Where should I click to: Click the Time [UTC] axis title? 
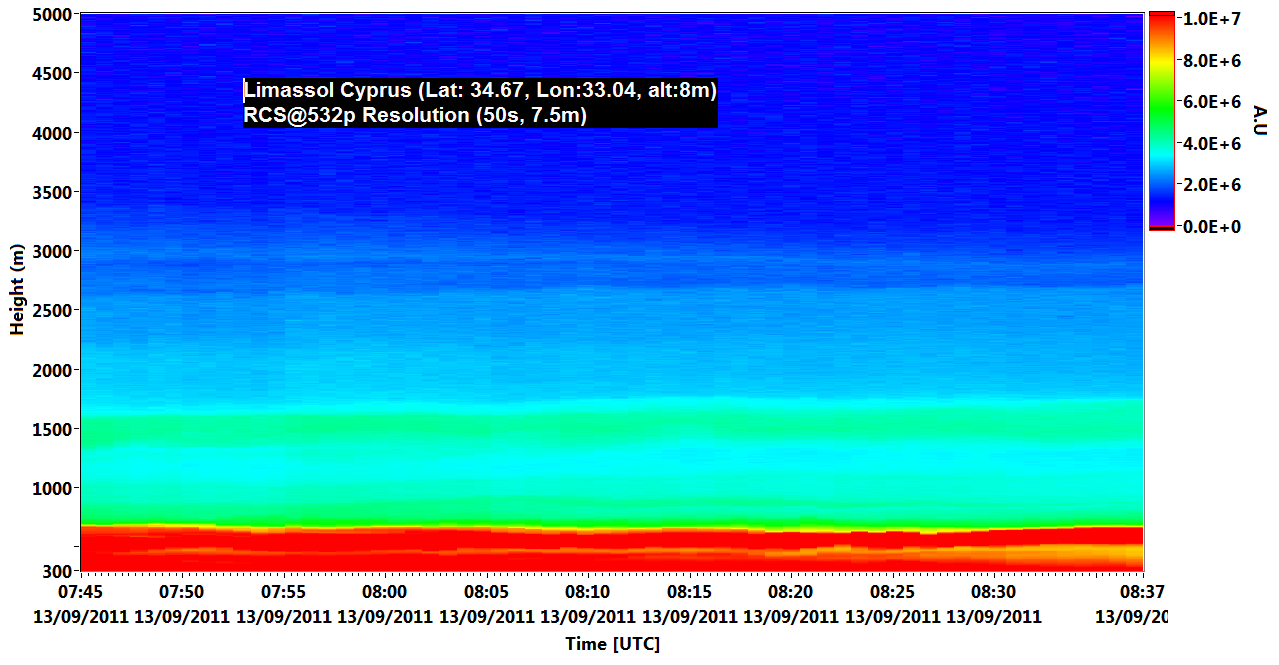tap(612, 644)
